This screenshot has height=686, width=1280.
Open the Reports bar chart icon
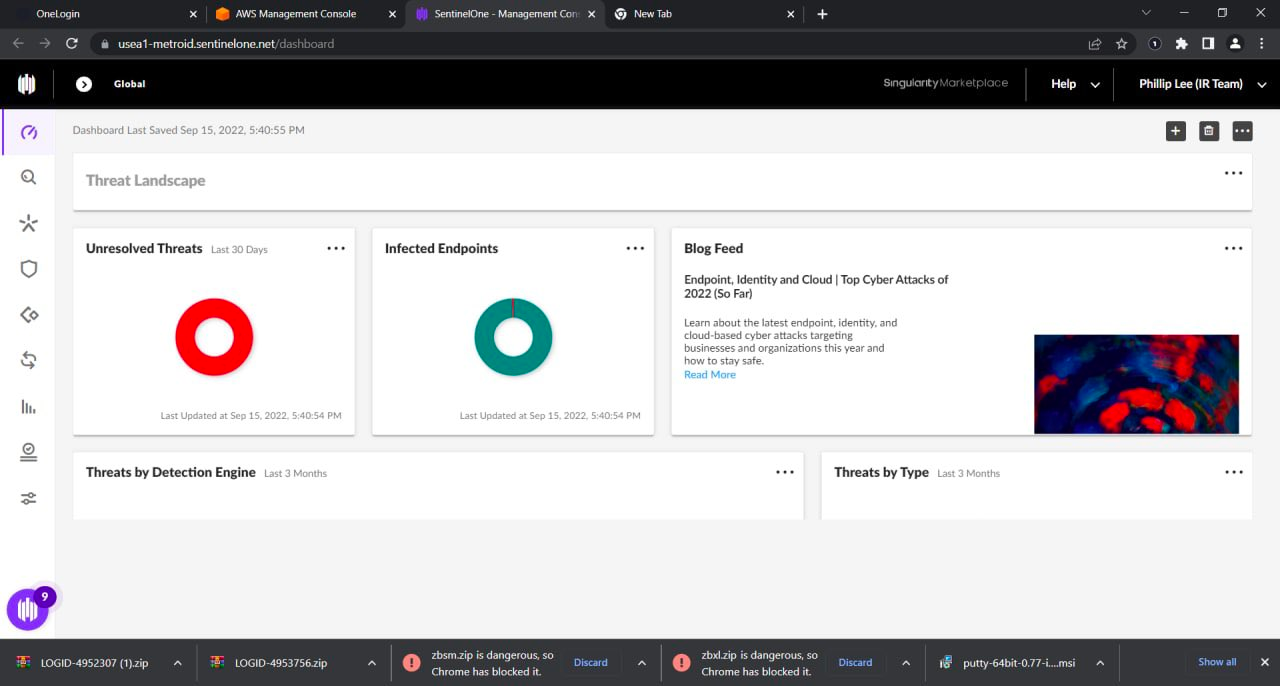click(x=28, y=407)
